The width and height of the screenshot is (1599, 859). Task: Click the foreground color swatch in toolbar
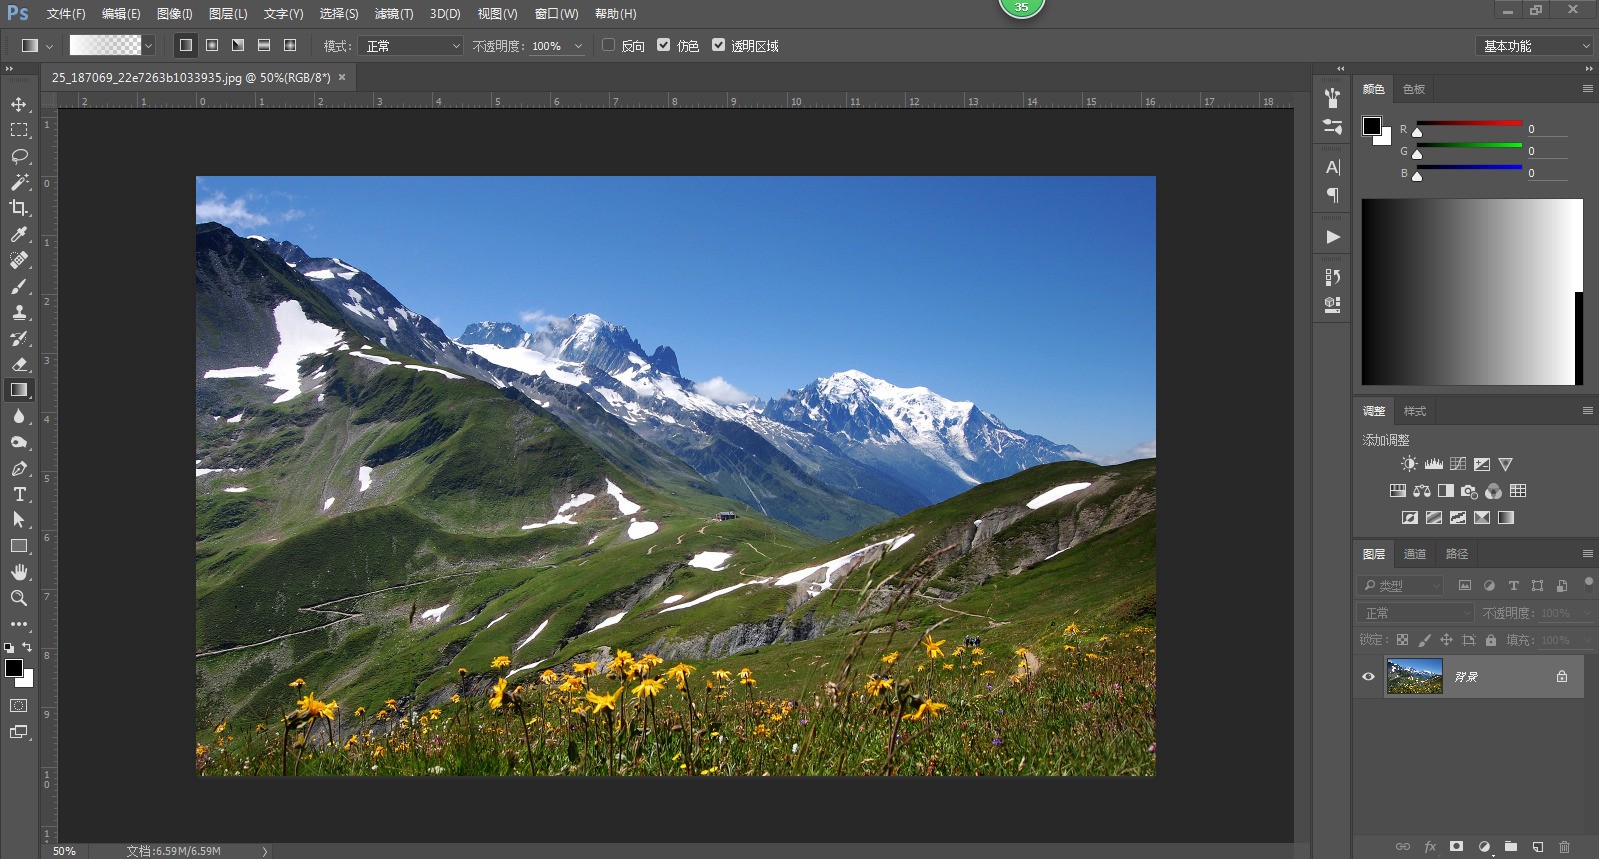click(13, 668)
